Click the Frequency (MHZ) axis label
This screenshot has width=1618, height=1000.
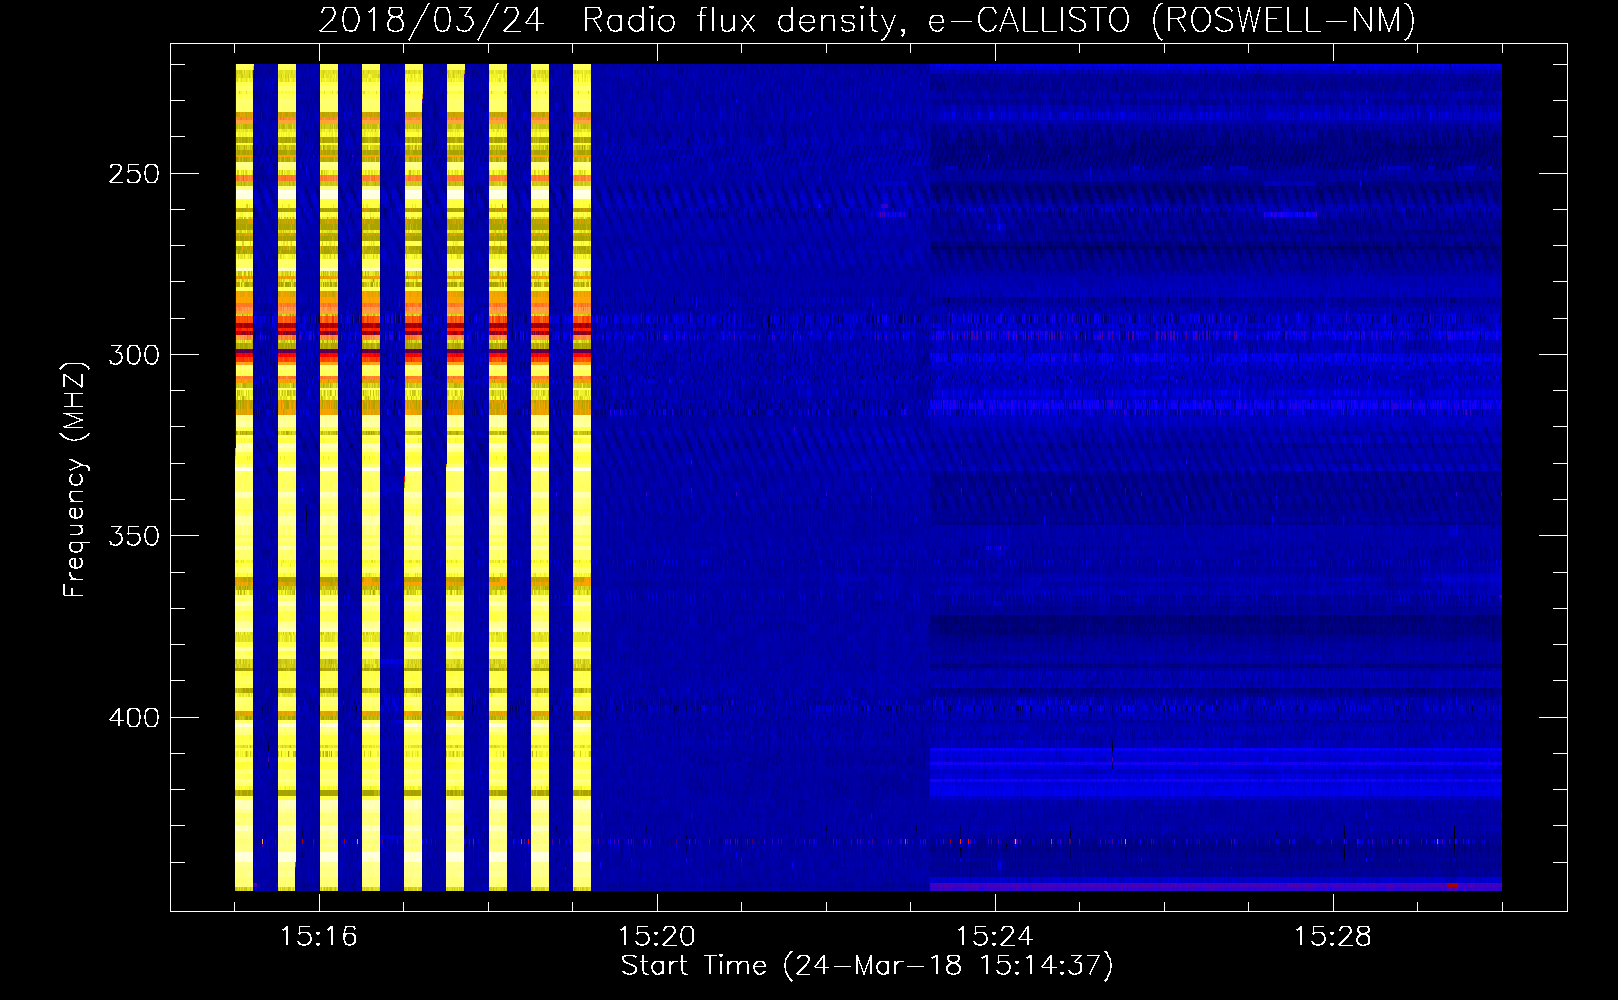pos(75,479)
